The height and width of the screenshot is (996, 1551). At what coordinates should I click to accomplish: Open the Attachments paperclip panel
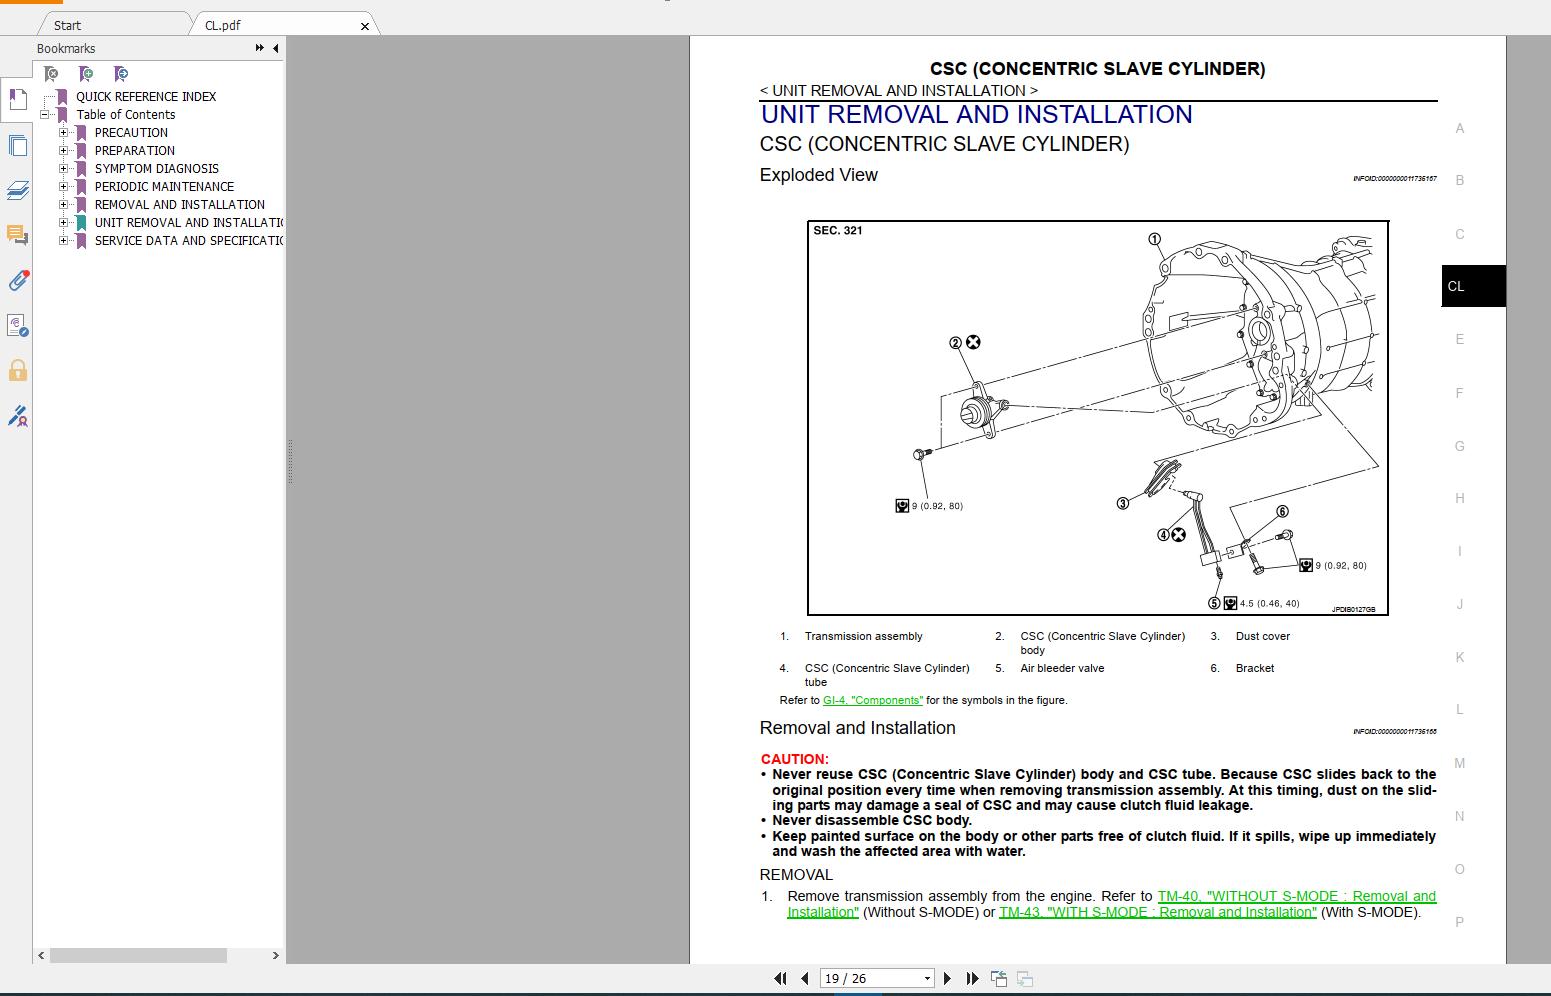click(x=17, y=280)
